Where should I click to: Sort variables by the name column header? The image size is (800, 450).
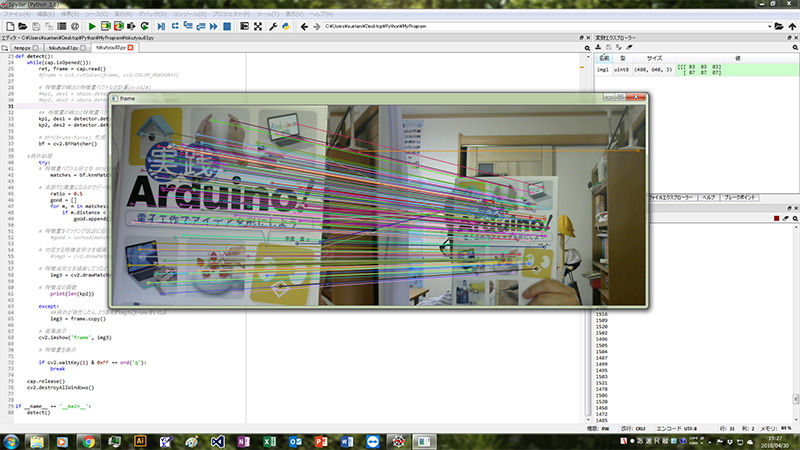point(604,58)
